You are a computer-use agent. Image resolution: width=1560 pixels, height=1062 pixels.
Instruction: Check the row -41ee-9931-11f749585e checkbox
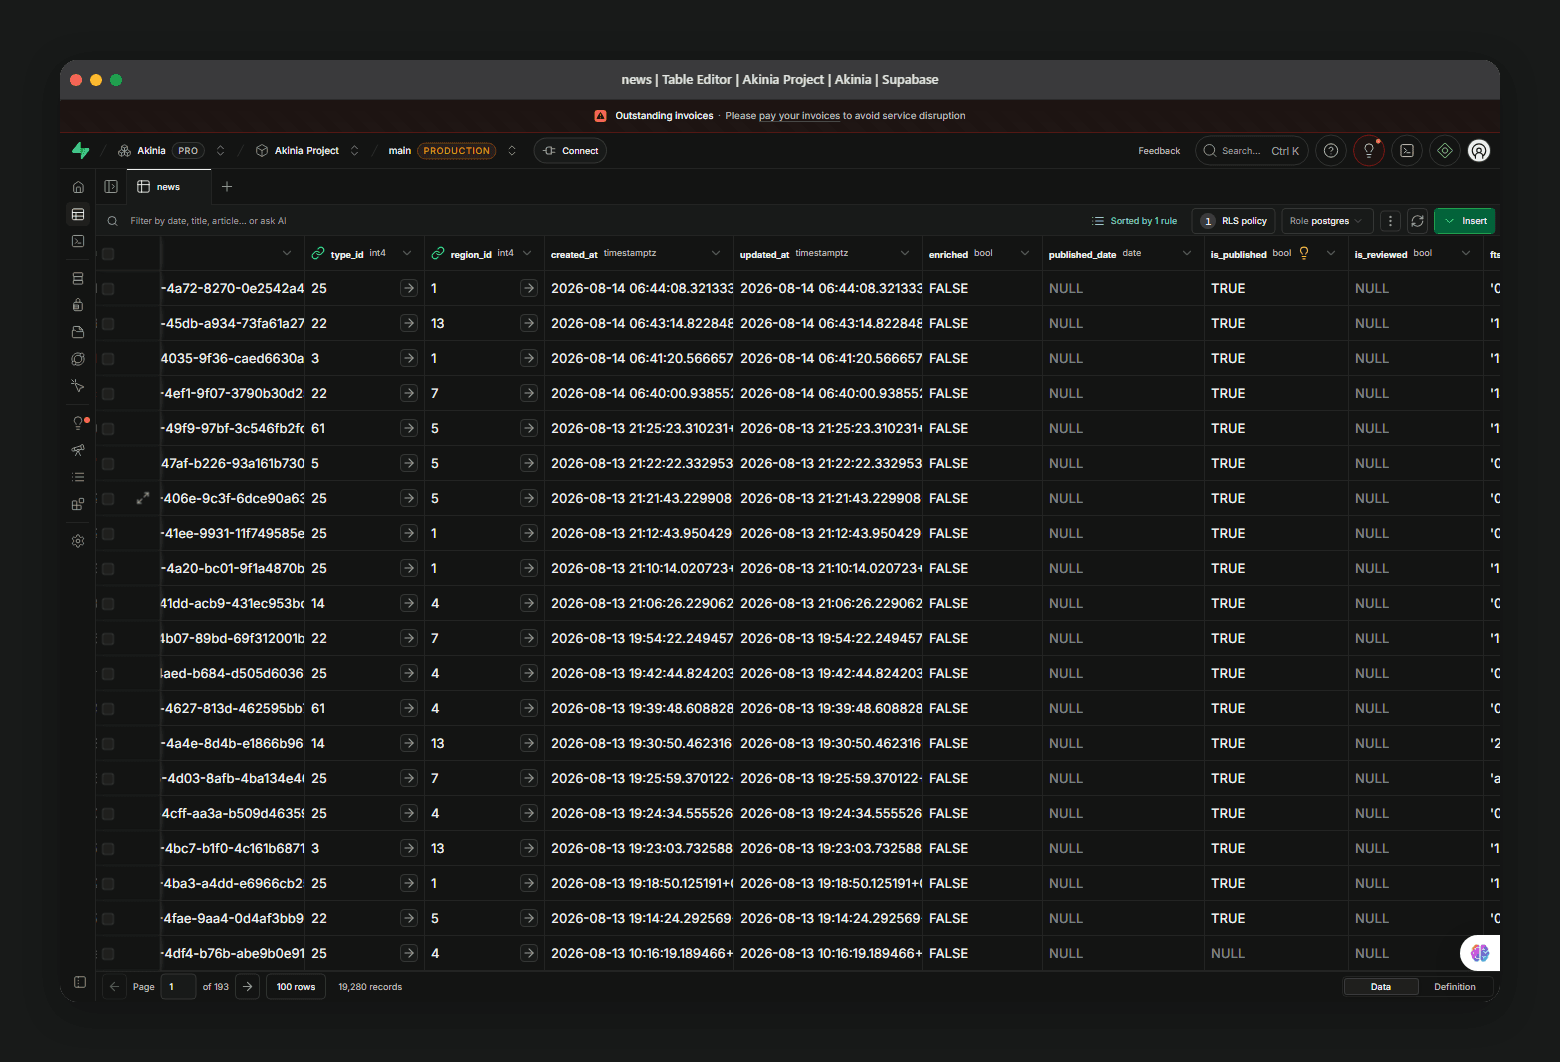point(108,534)
